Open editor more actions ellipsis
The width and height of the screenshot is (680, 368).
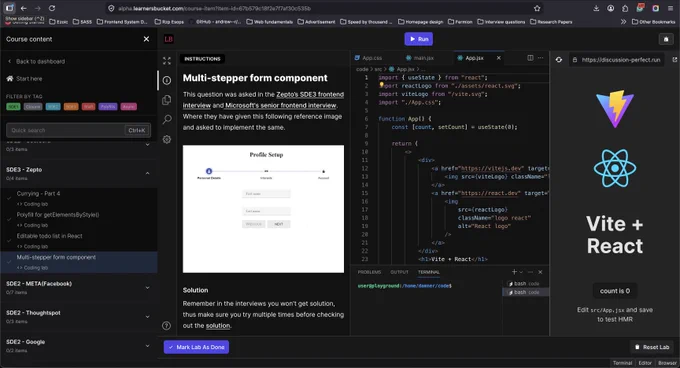[x=540, y=58]
